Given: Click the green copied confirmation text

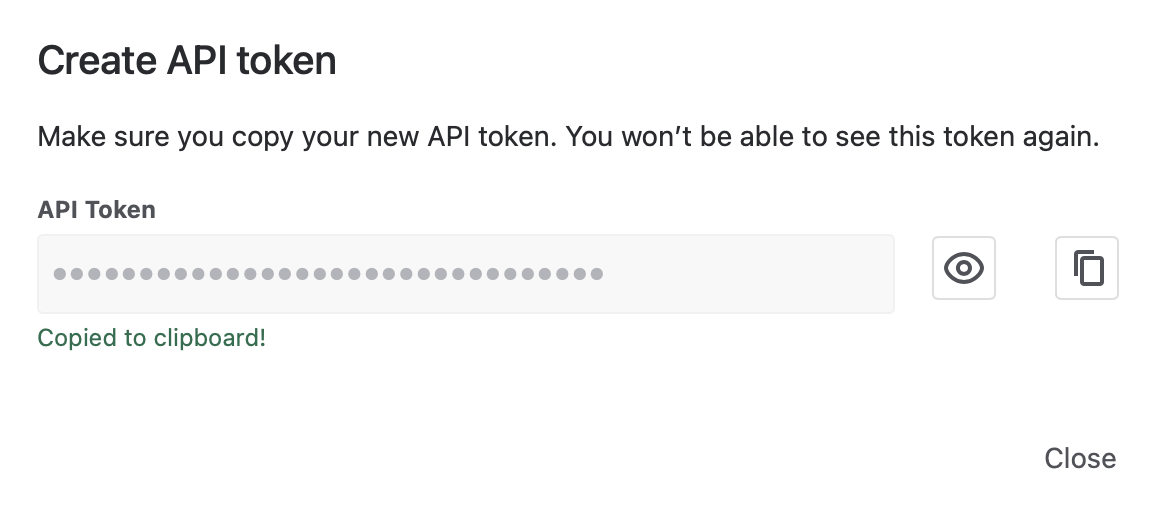Looking at the screenshot, I should click(x=152, y=338).
